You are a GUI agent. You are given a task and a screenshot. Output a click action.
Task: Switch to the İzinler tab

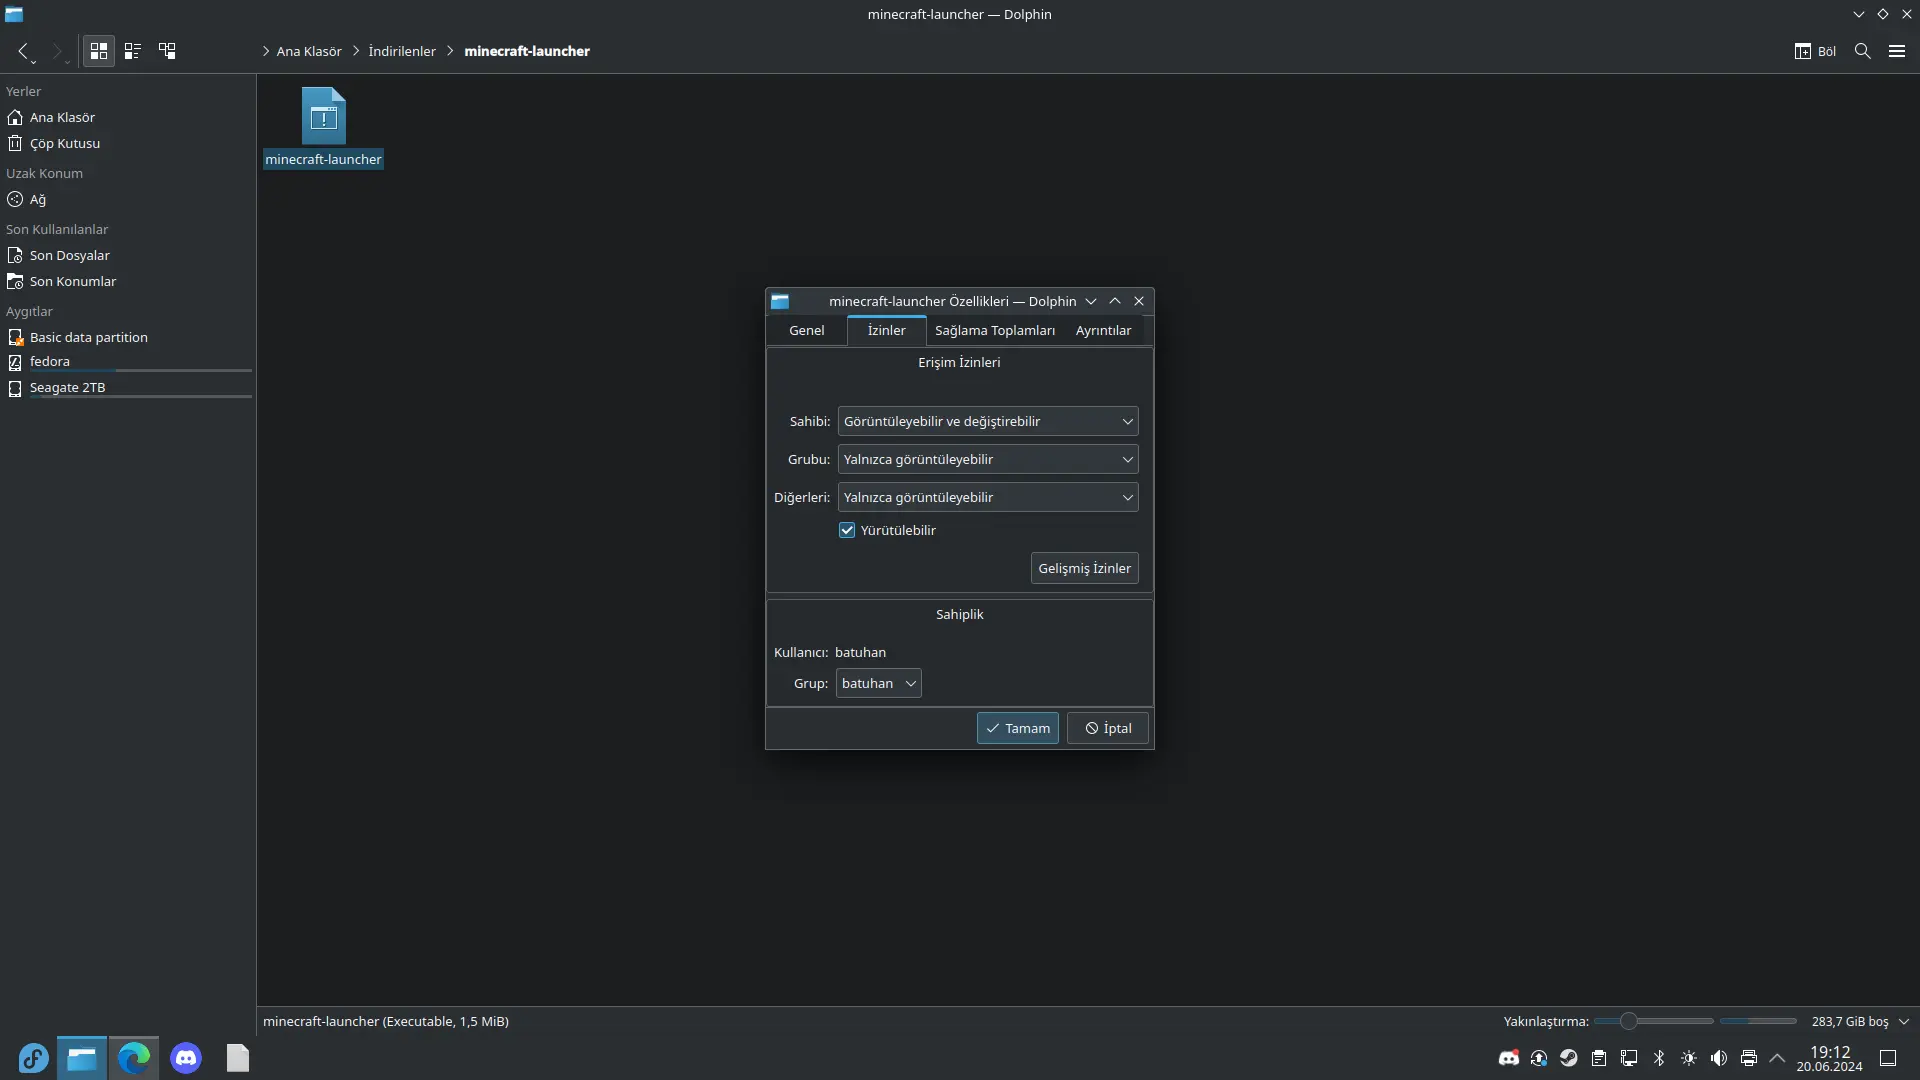coord(887,330)
